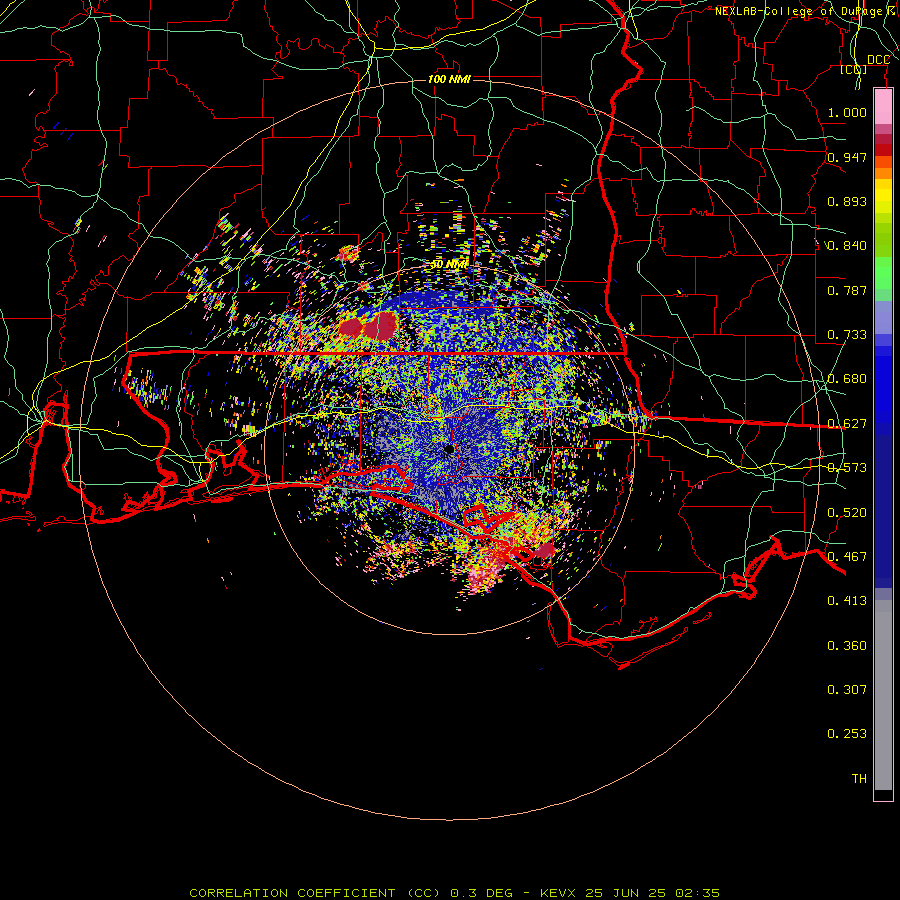Click the 50 NMI range ring label

pyautogui.click(x=449, y=265)
